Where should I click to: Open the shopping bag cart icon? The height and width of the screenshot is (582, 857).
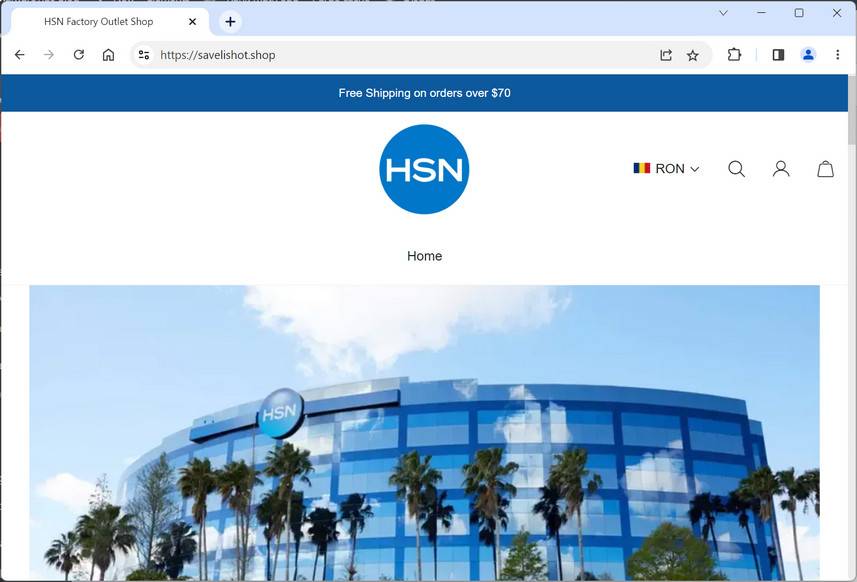[825, 169]
